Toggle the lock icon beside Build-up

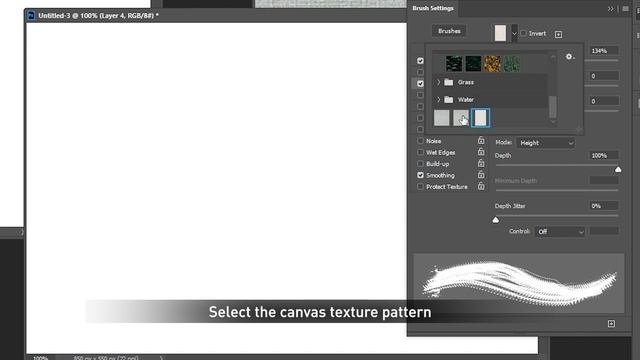[x=481, y=163]
